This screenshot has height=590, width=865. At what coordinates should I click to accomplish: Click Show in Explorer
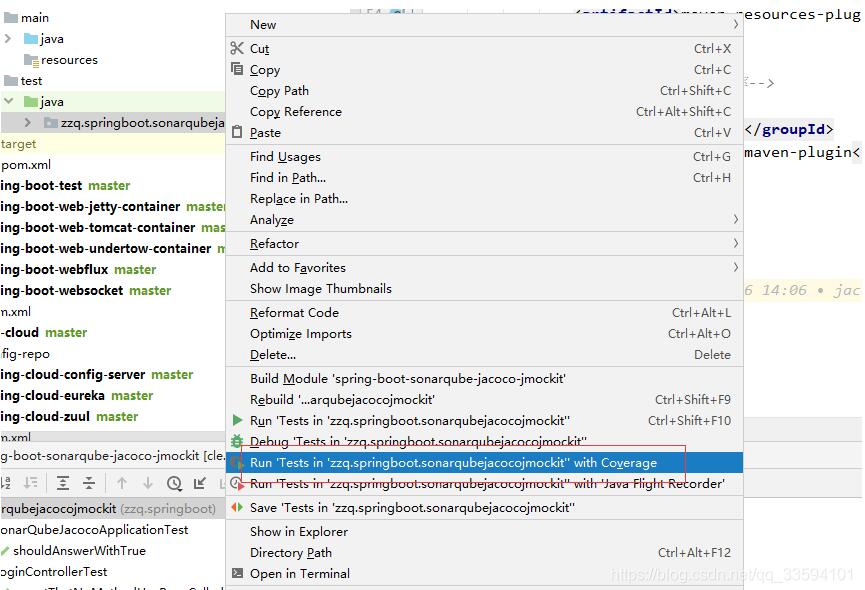[298, 531]
